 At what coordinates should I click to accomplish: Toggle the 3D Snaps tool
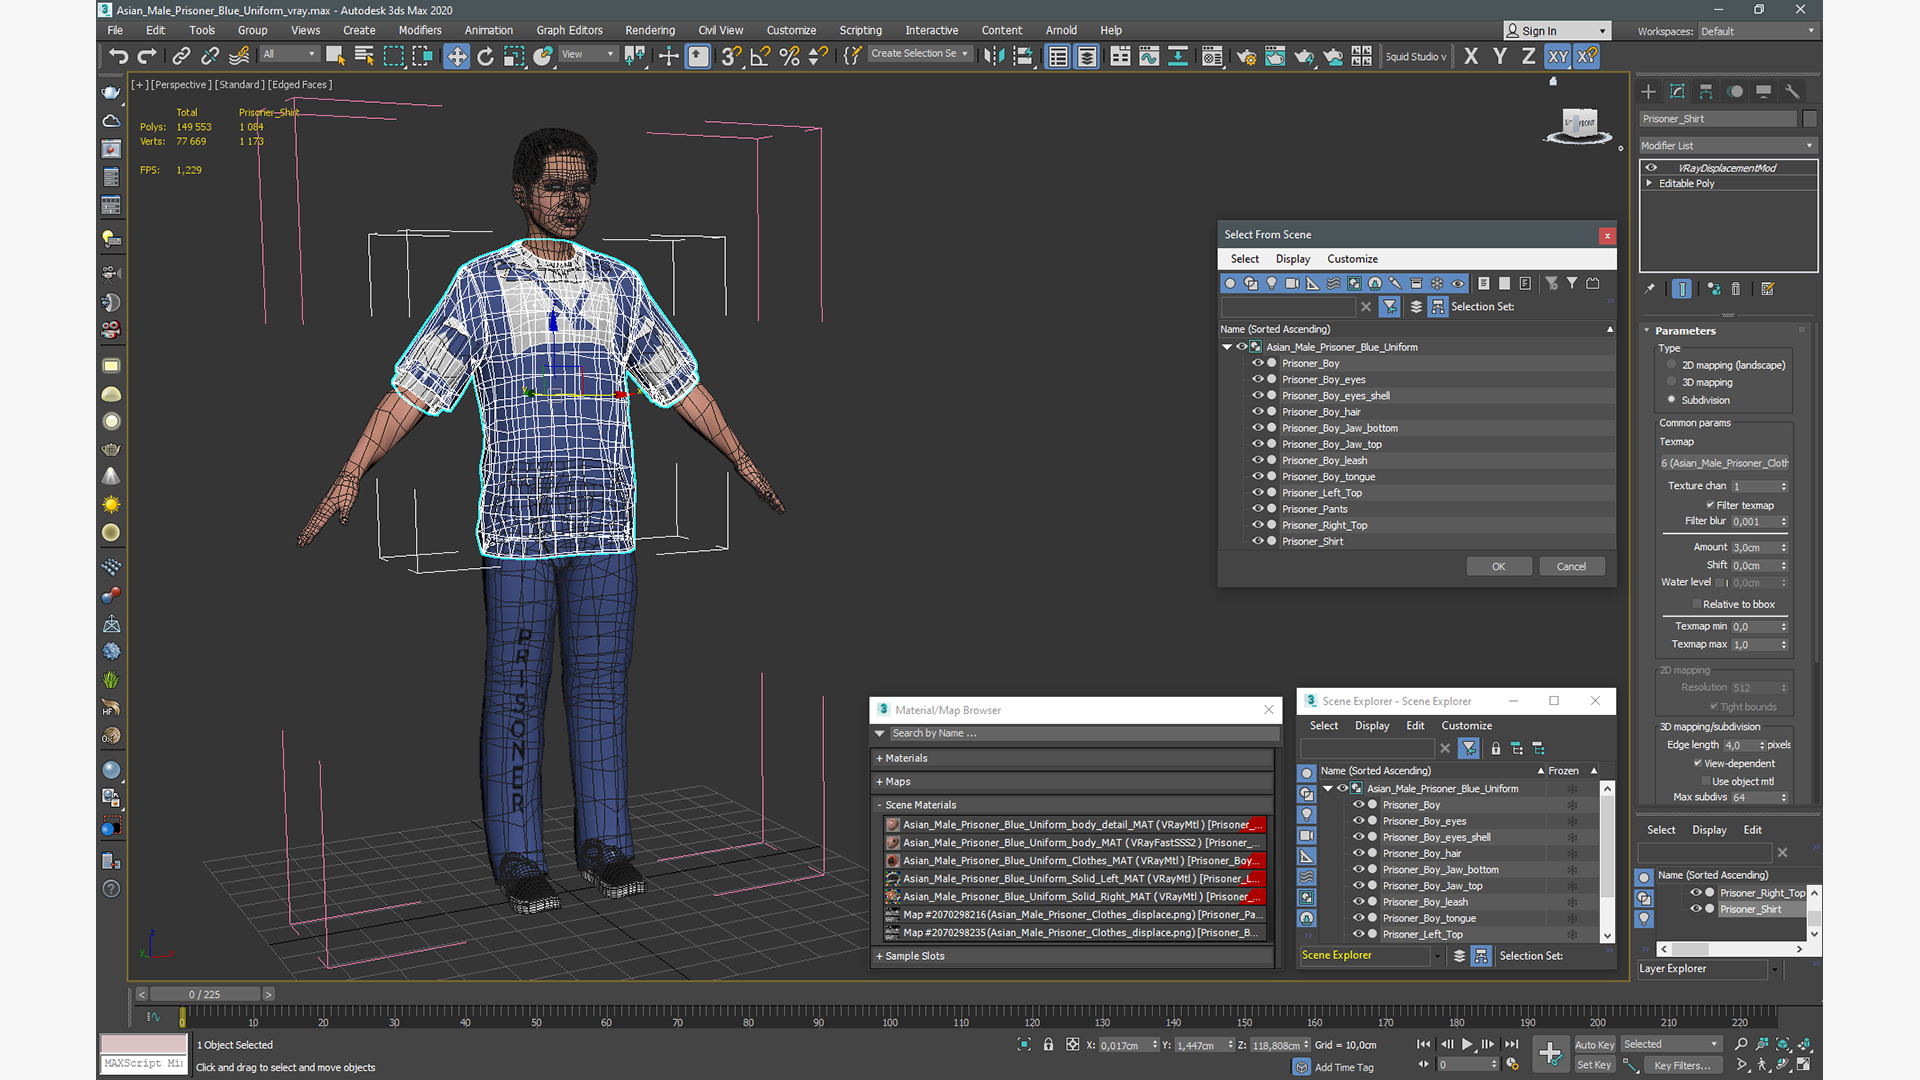point(731,56)
